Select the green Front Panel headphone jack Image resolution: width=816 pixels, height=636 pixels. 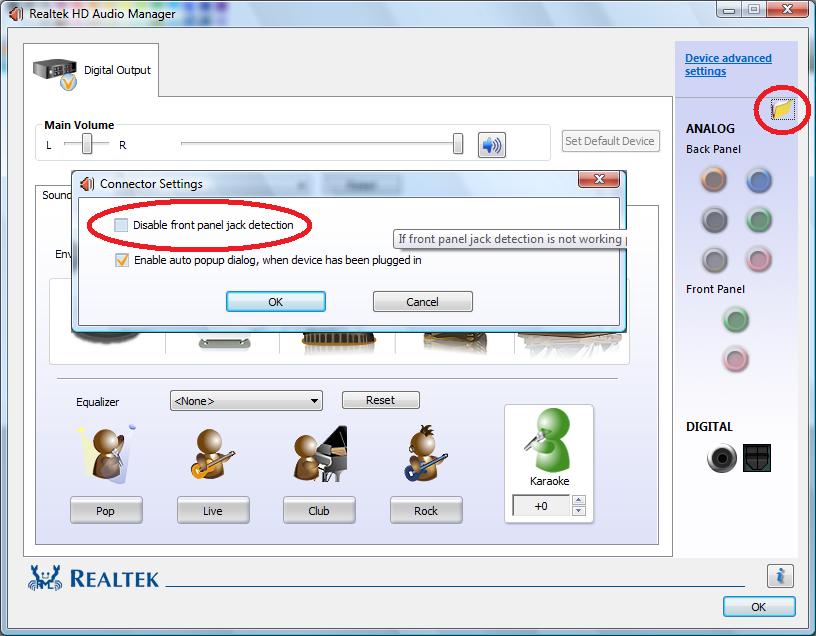click(x=736, y=320)
